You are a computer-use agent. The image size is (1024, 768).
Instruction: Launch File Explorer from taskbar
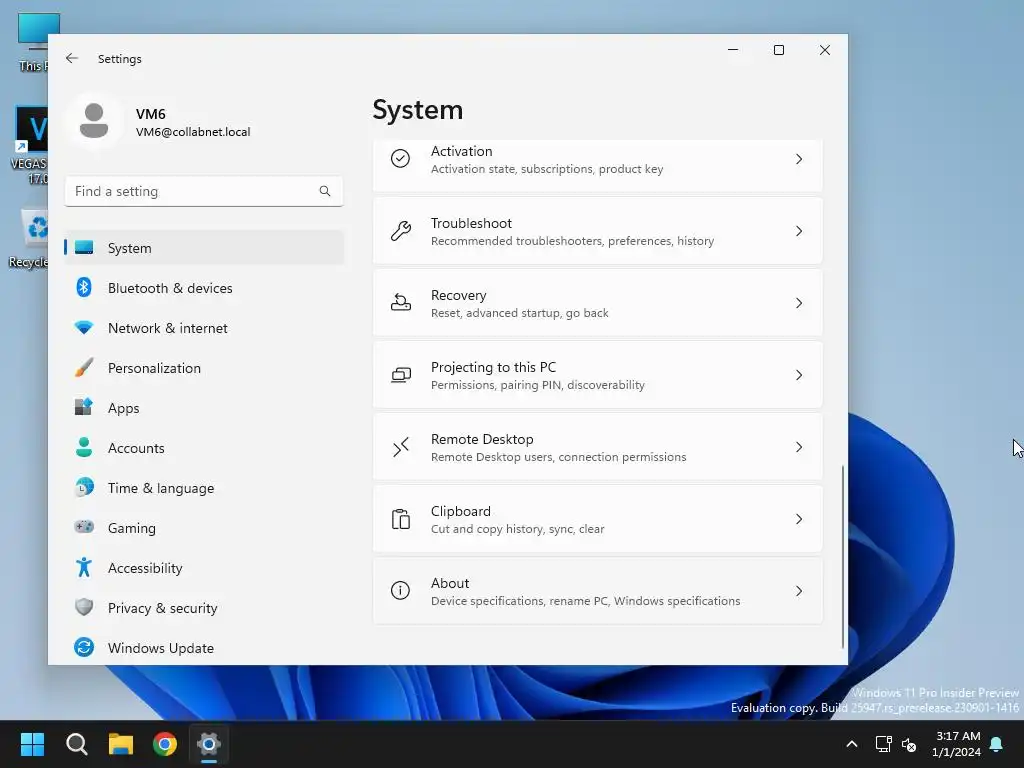click(x=121, y=744)
